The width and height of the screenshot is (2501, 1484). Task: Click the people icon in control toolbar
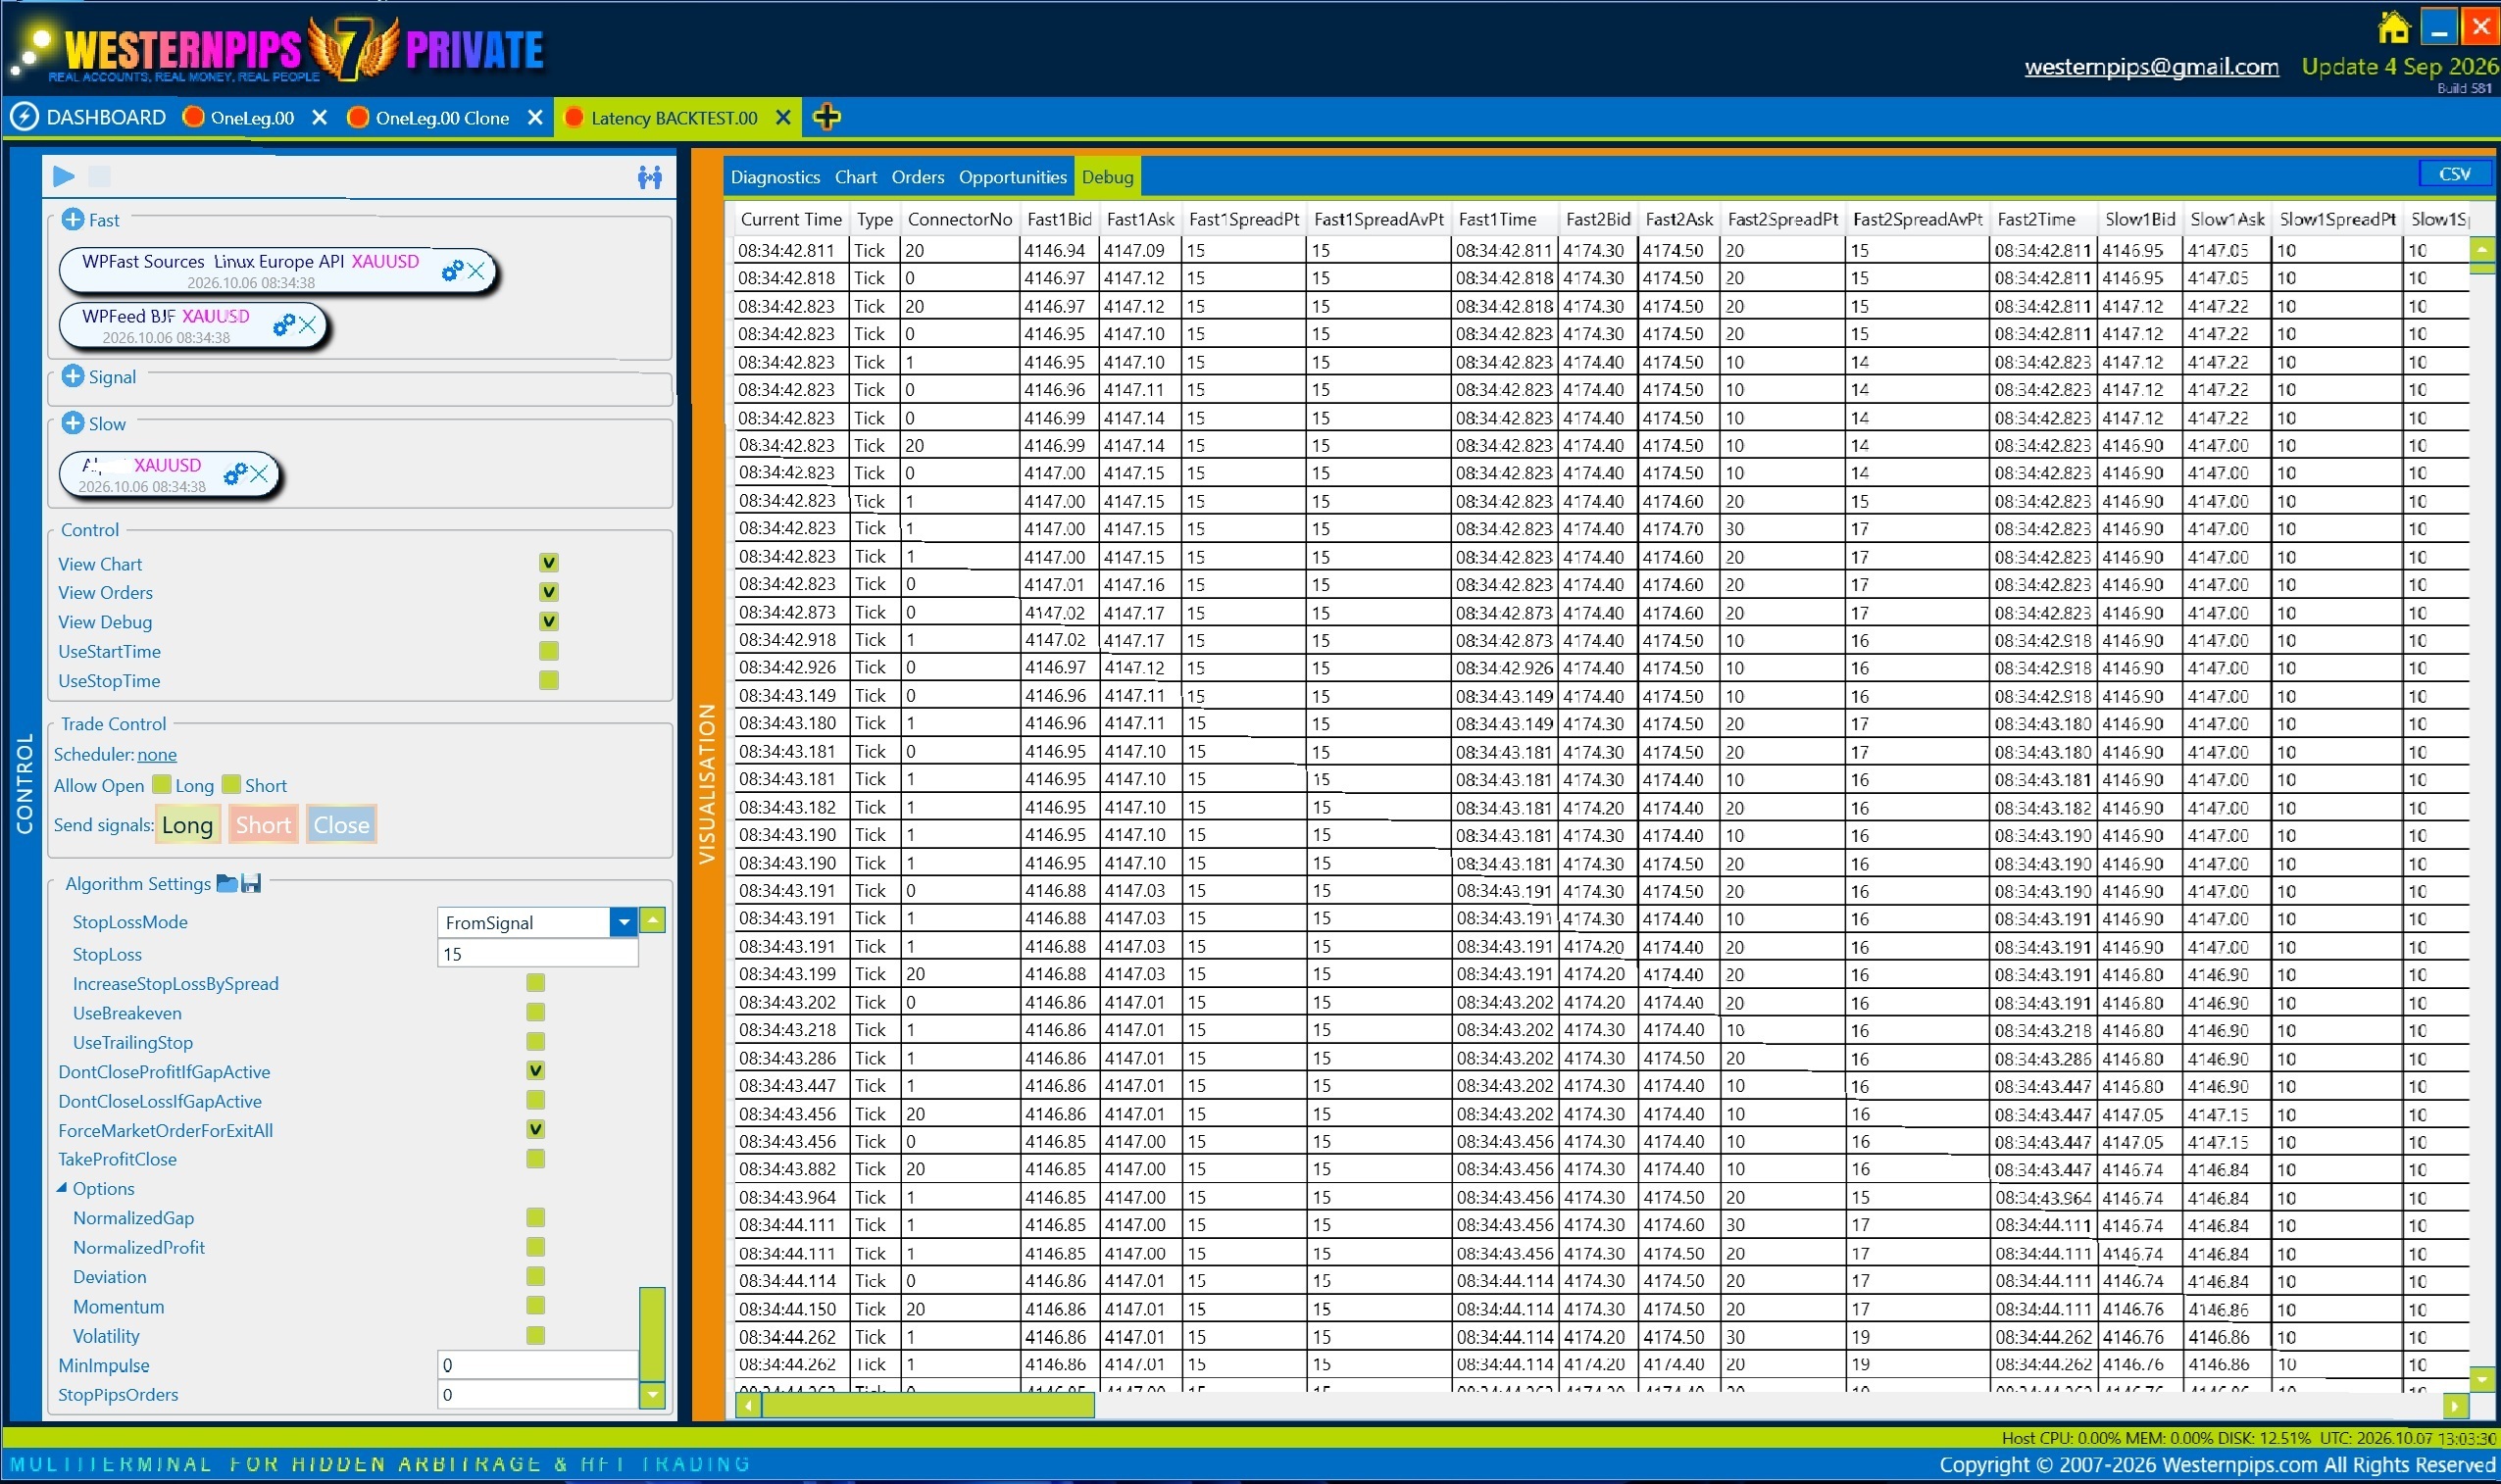click(650, 177)
